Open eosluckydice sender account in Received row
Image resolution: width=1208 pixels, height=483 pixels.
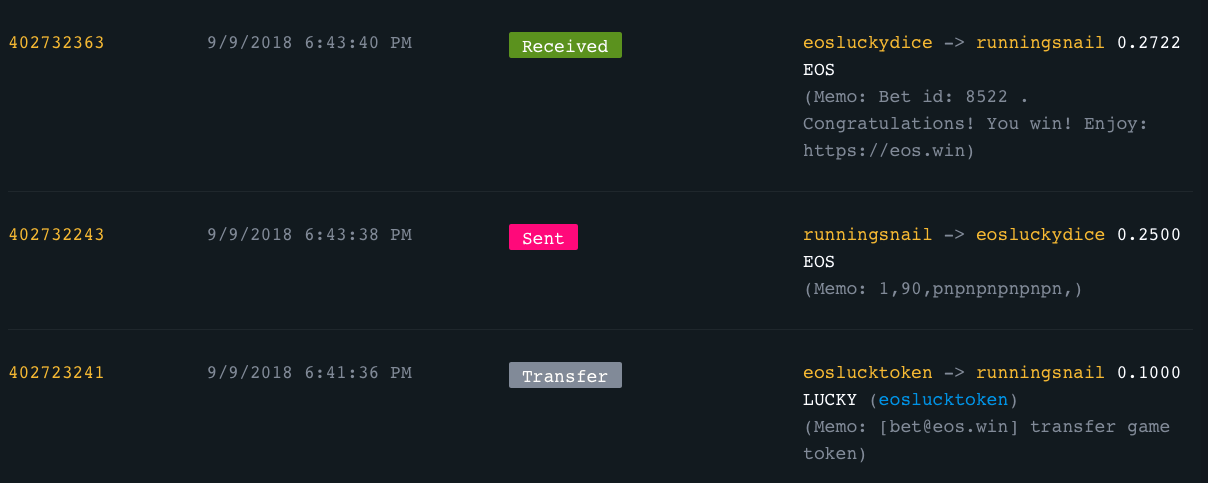tap(867, 43)
